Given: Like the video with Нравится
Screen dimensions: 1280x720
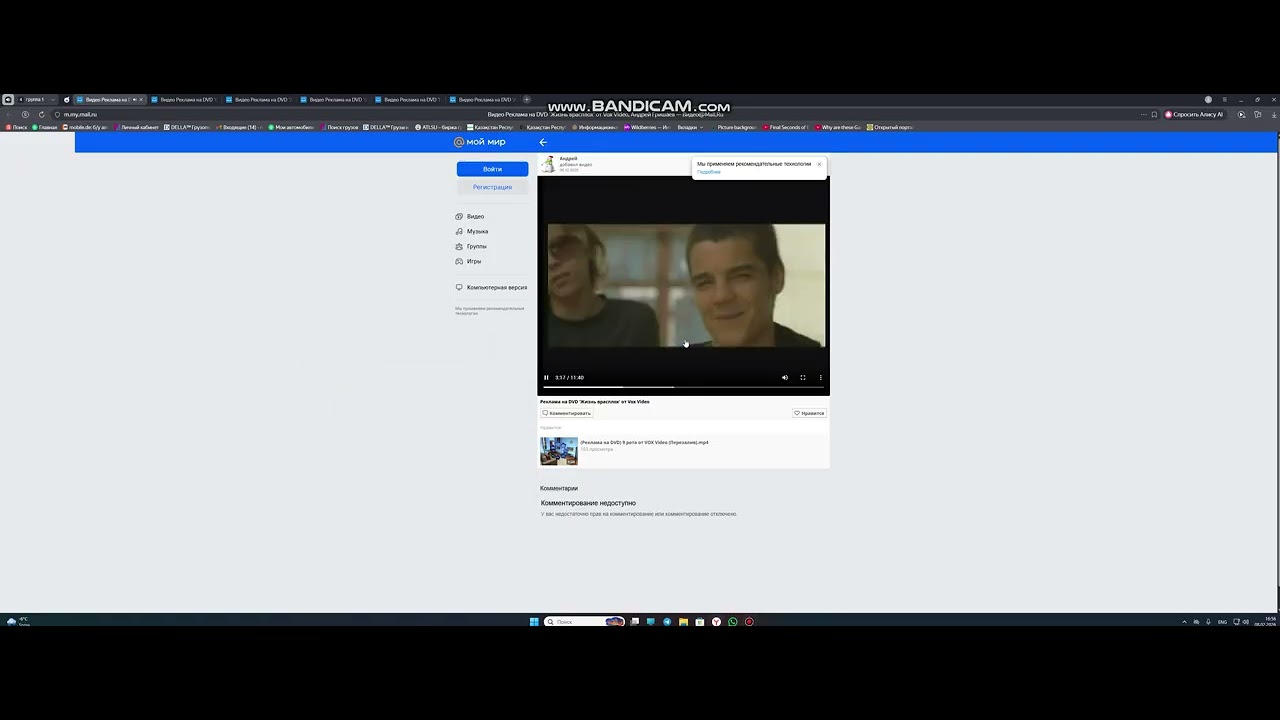Looking at the screenshot, I should coord(809,413).
